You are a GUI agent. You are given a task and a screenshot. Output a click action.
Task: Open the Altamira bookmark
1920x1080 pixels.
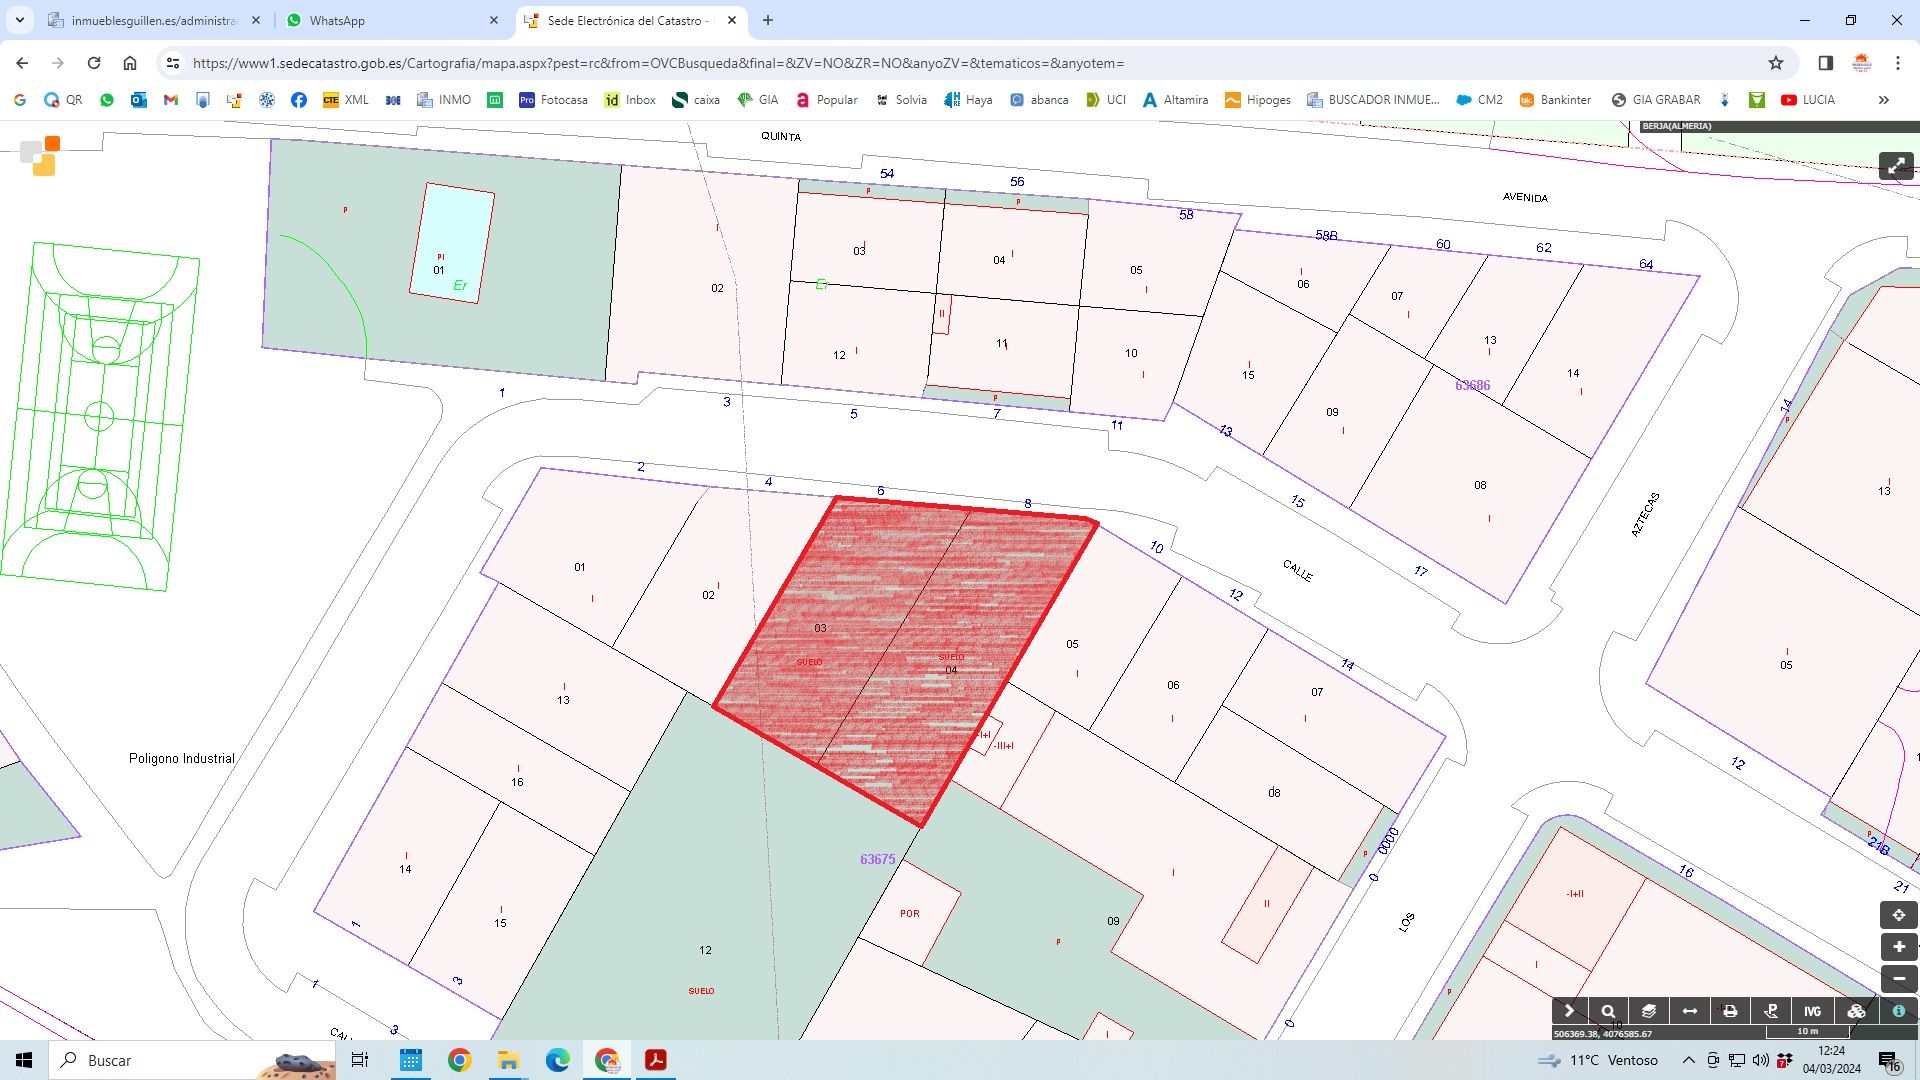pos(1175,100)
